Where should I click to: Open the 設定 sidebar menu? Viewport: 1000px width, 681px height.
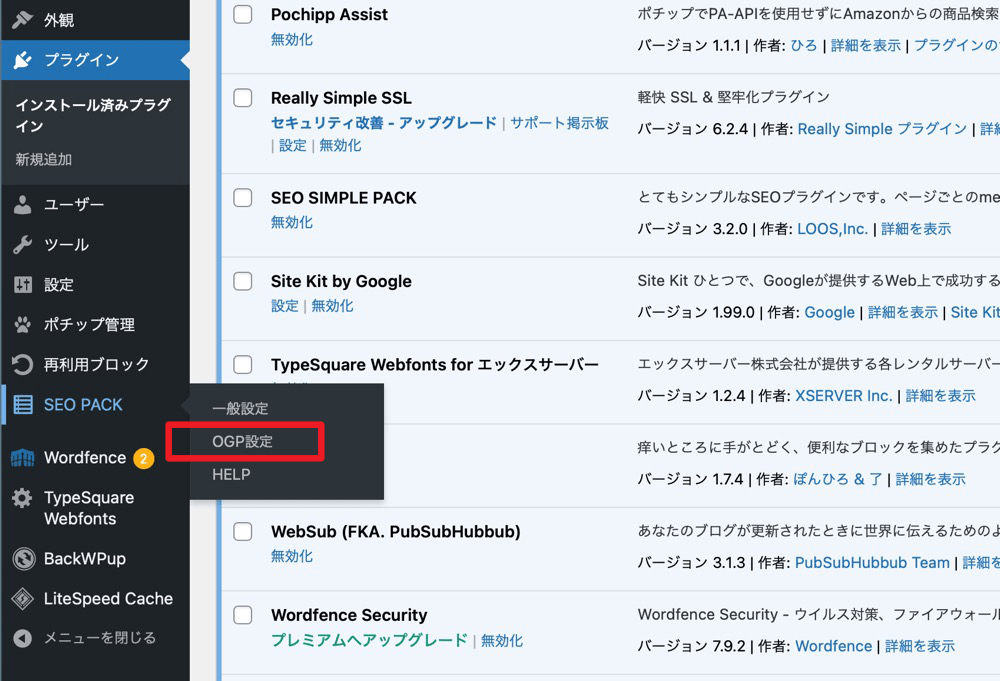[95, 284]
